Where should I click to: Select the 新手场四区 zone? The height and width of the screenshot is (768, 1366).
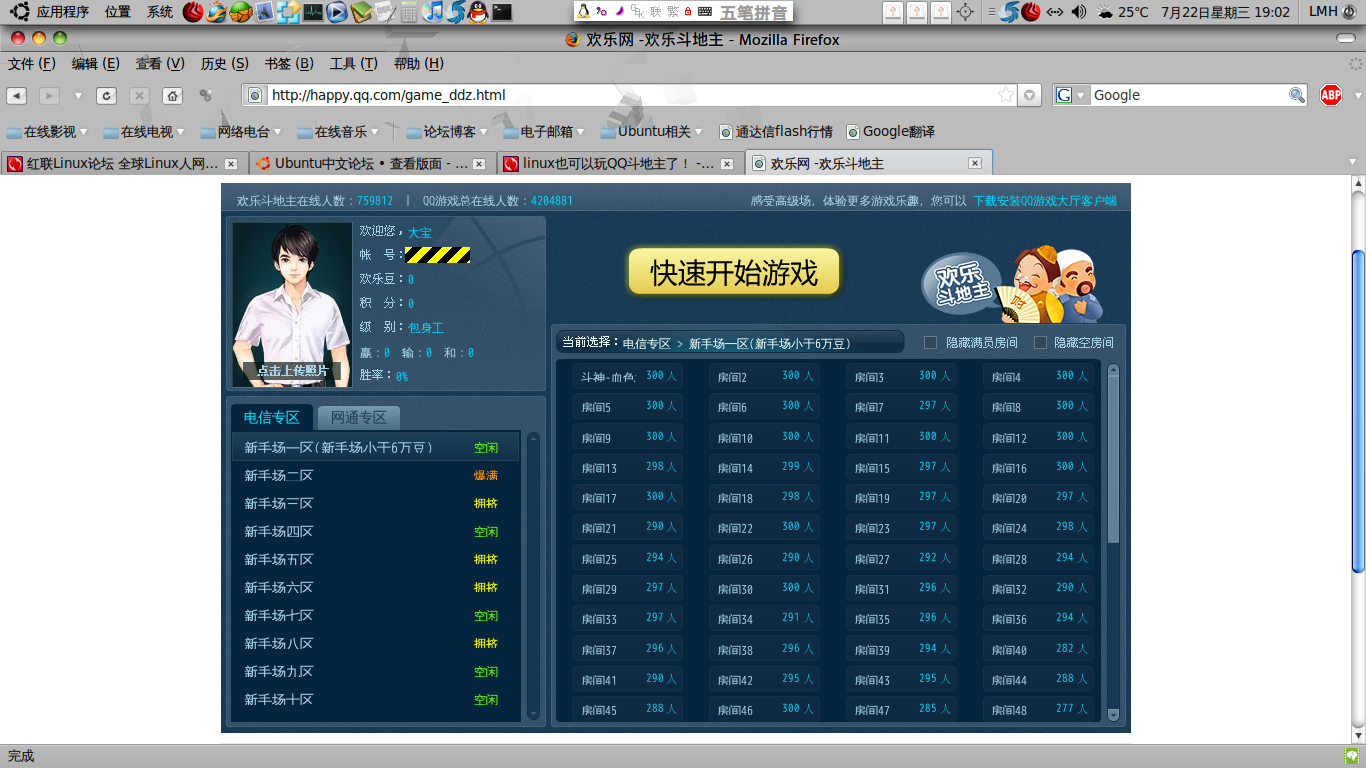point(376,532)
